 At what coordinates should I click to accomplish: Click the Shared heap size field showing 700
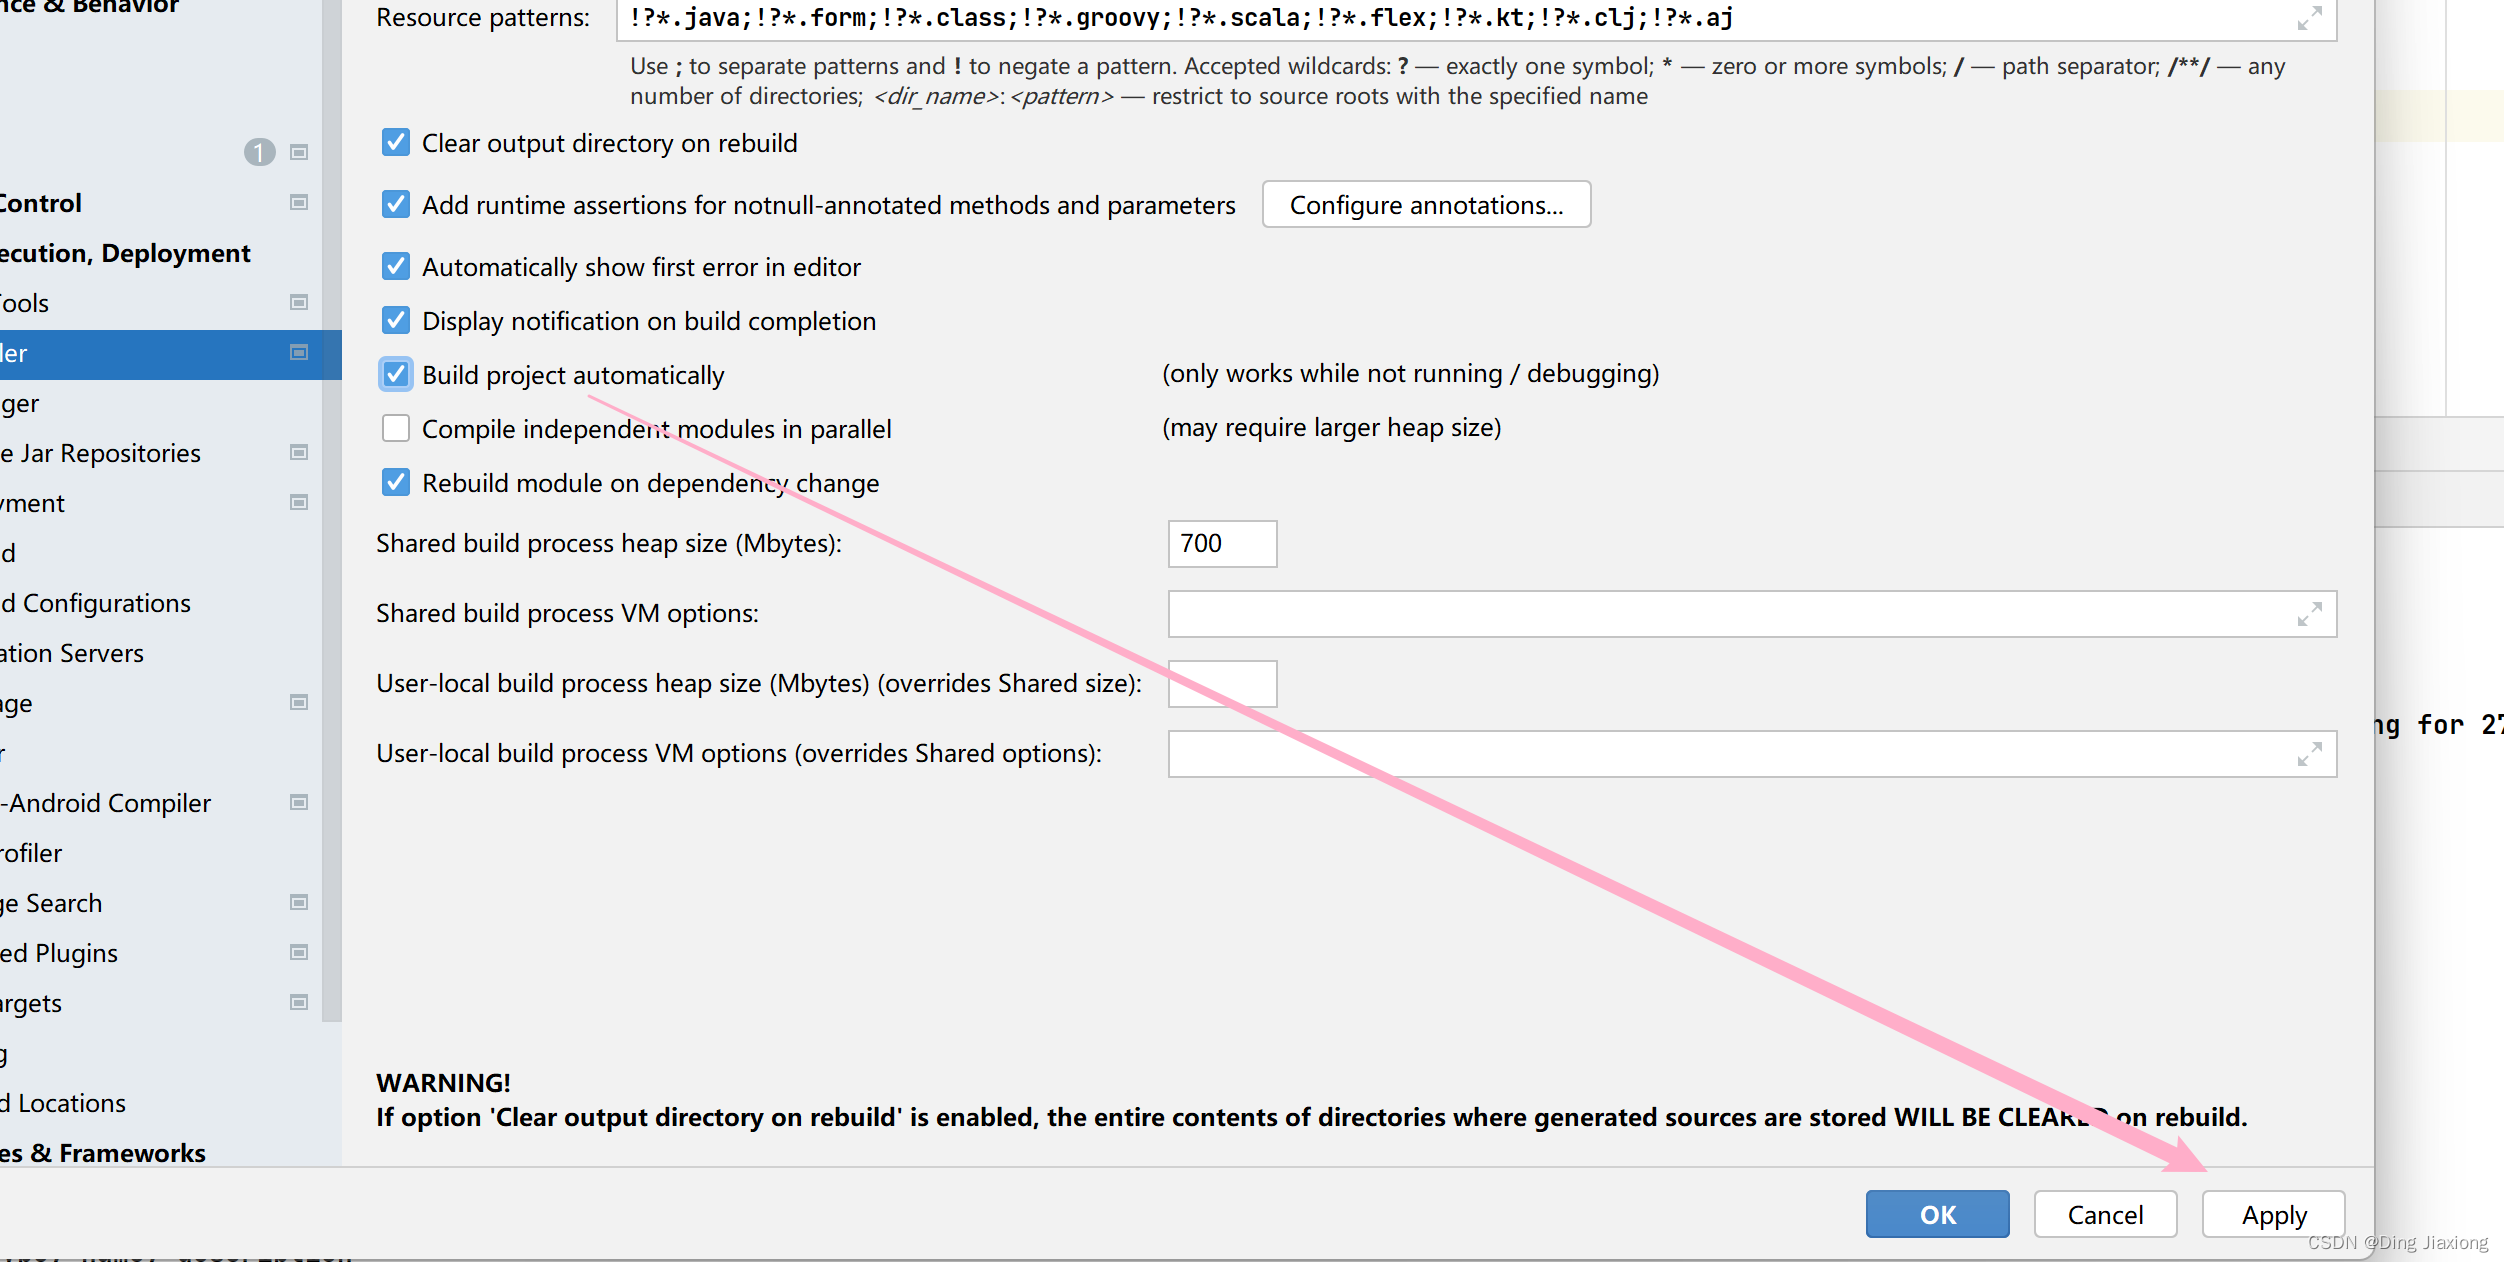click(1222, 544)
